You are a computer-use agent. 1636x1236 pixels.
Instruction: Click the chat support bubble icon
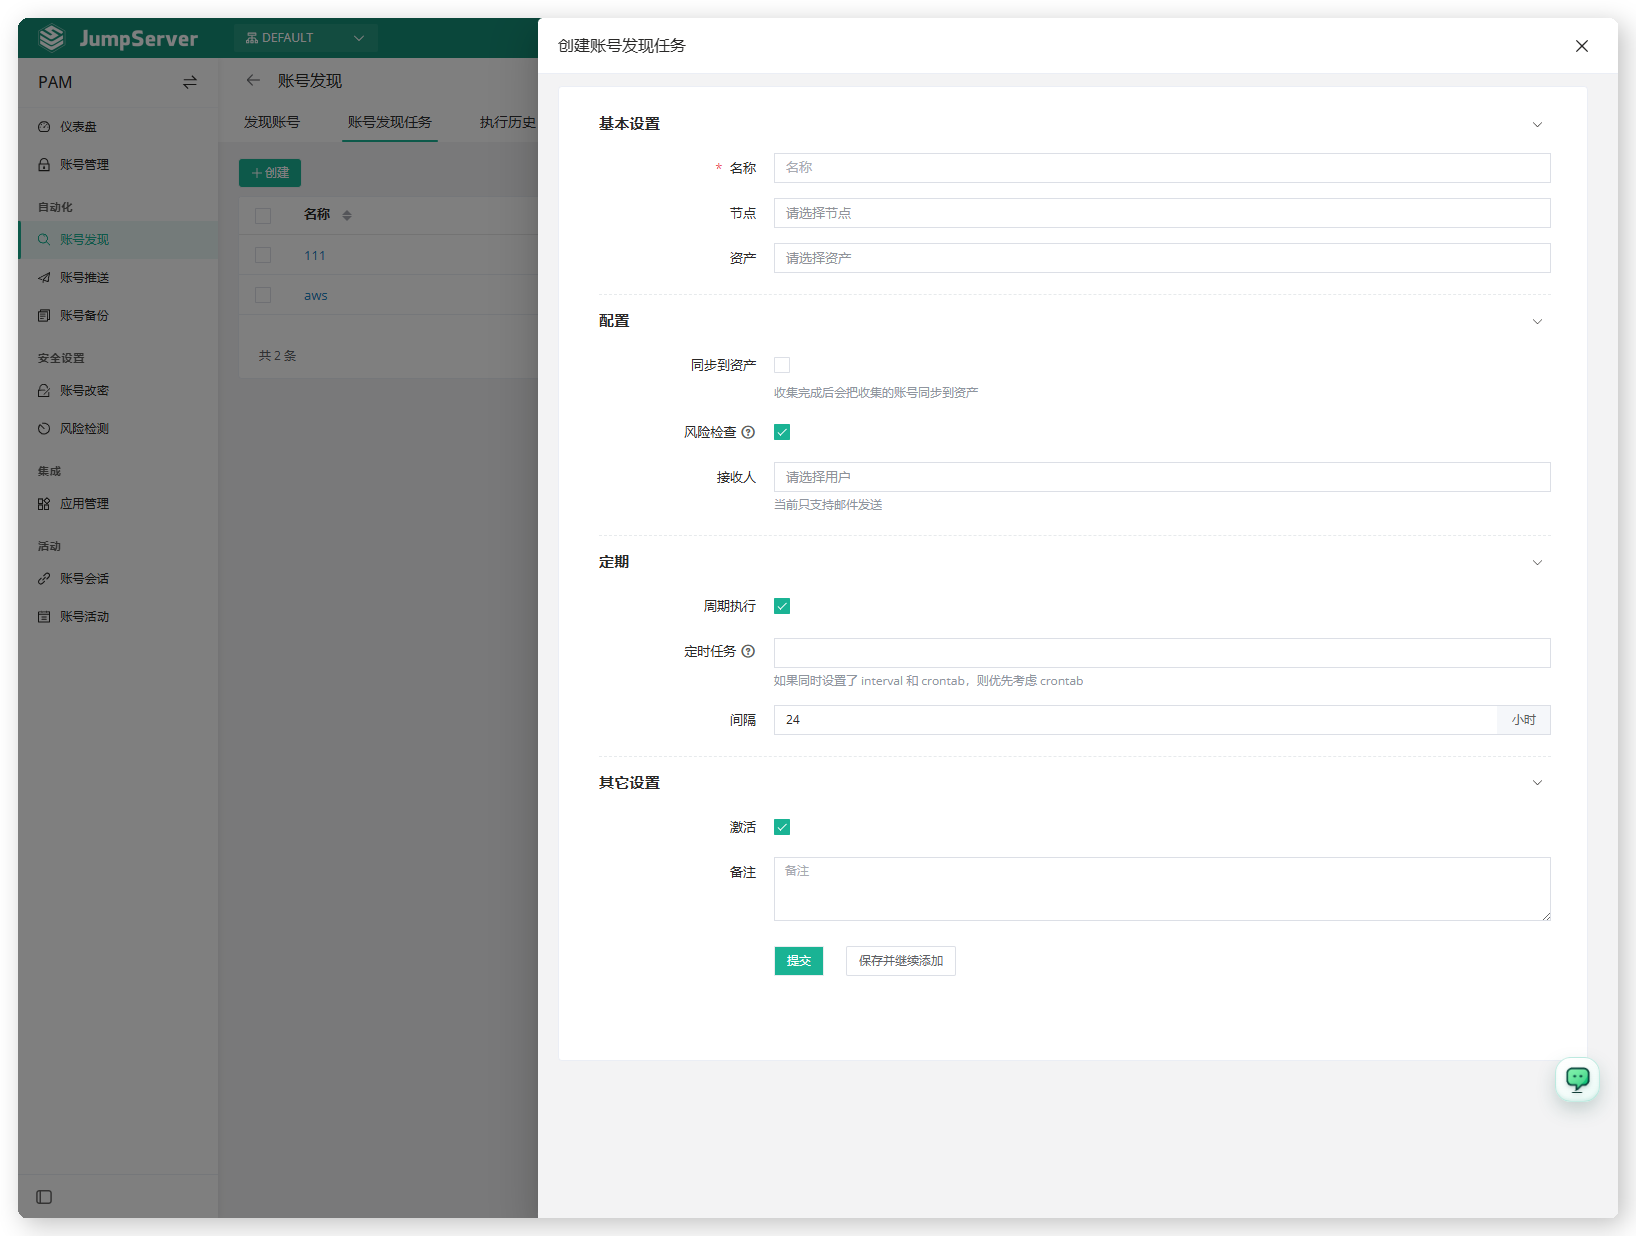pos(1577,1079)
